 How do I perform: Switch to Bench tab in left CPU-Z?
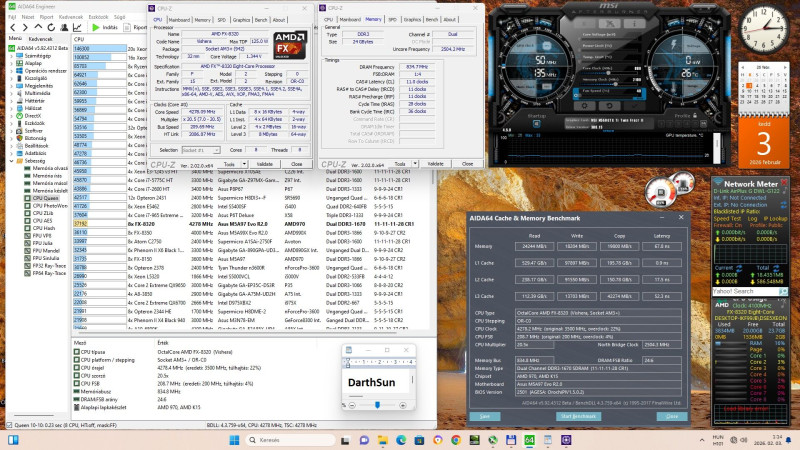click(x=261, y=20)
